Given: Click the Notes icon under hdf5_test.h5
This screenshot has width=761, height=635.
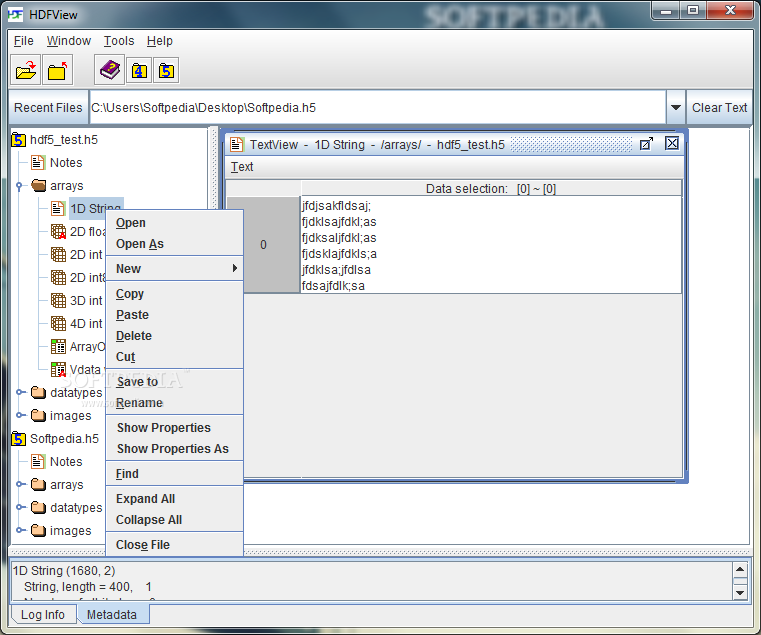Looking at the screenshot, I should (x=38, y=163).
